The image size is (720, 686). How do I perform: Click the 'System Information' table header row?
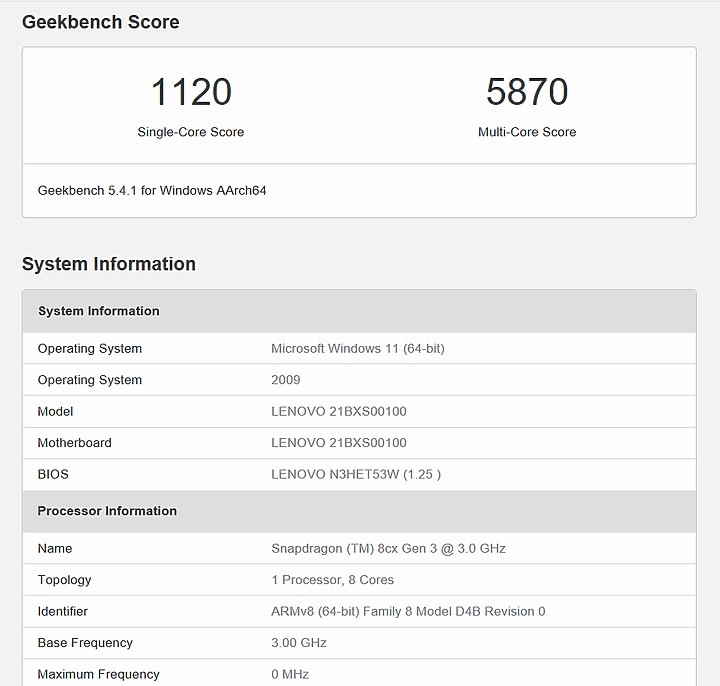(x=359, y=311)
